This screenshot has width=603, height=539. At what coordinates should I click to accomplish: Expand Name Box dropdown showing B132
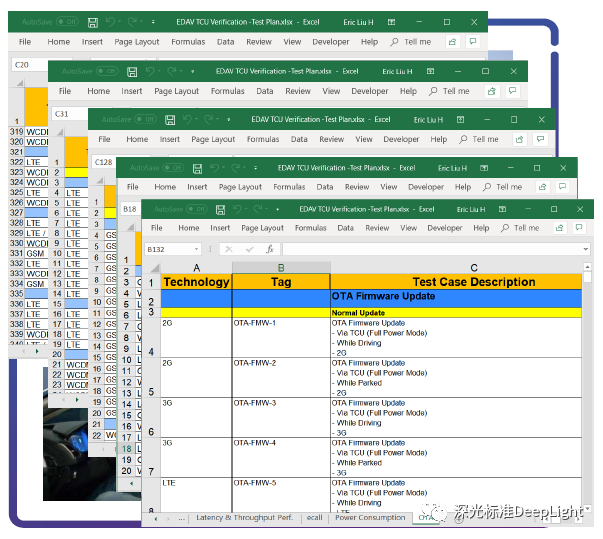(196, 249)
